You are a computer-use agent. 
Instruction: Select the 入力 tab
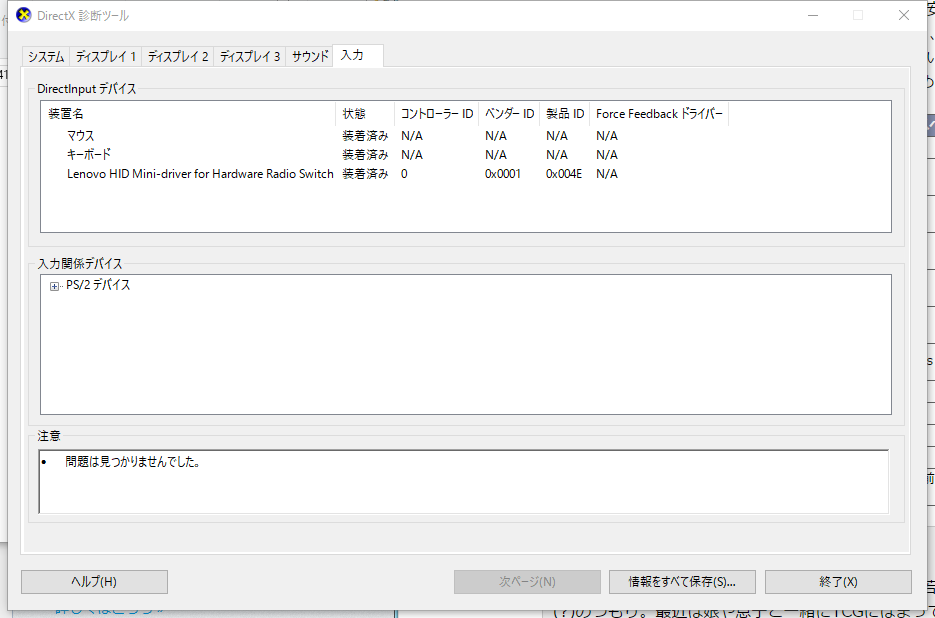point(358,55)
